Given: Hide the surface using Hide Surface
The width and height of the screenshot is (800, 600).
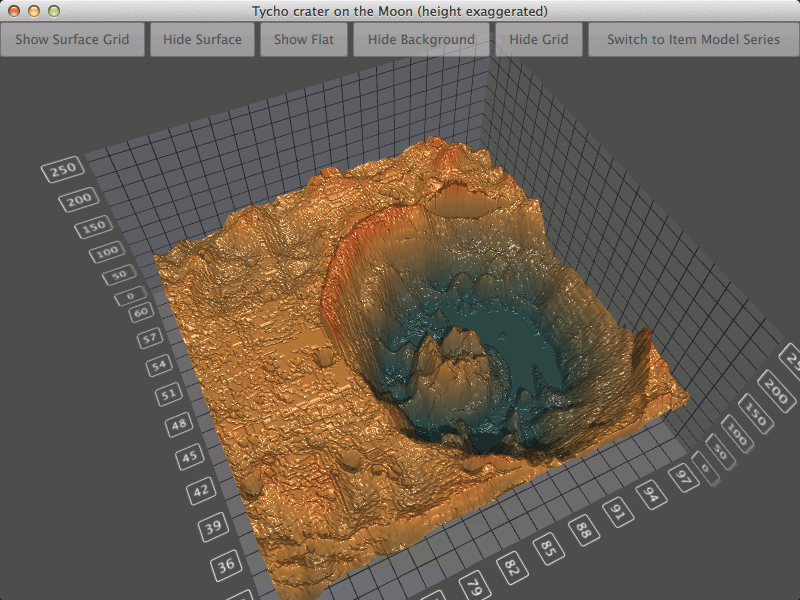Looking at the screenshot, I should coord(201,40).
